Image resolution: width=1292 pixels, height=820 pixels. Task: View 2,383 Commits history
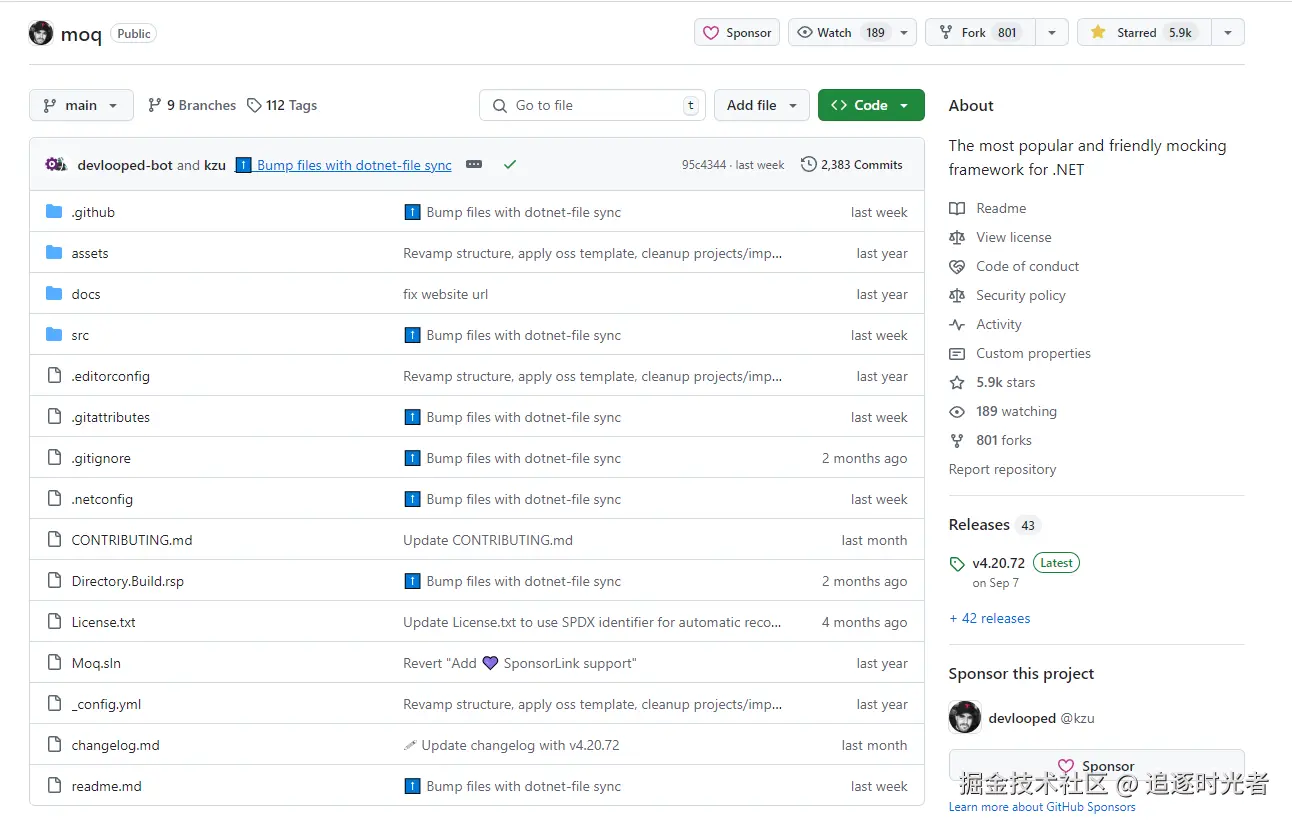tap(852, 165)
